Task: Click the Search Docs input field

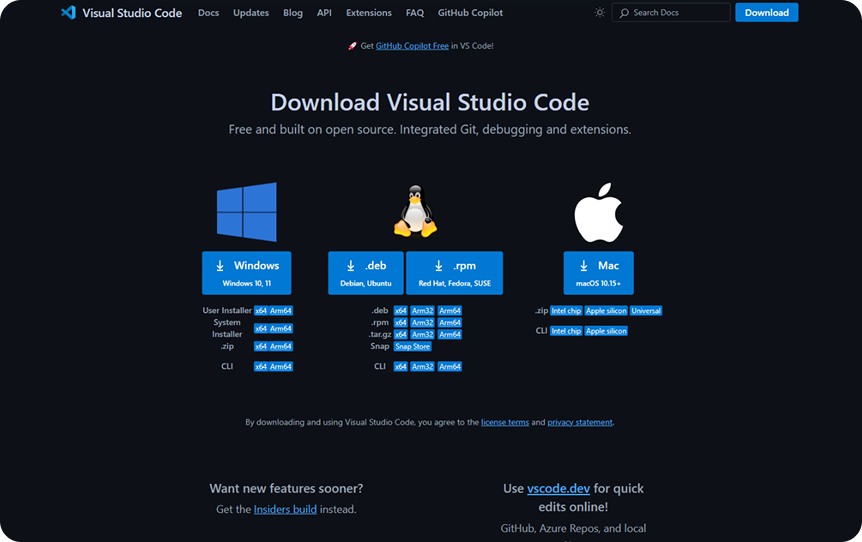Action: click(671, 13)
